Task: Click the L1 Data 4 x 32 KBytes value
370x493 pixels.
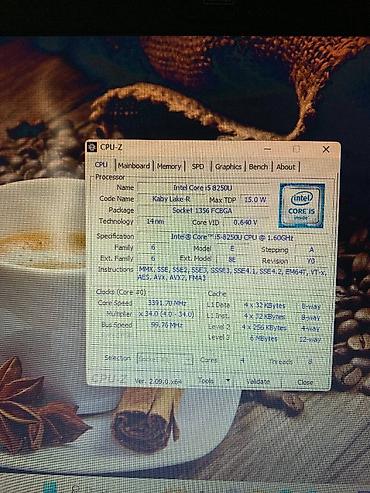Action: click(x=265, y=305)
